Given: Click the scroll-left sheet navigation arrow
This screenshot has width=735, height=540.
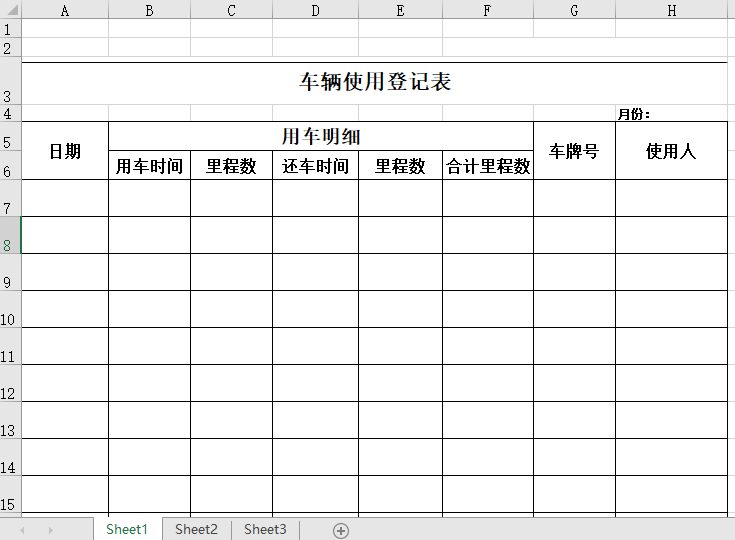Looking at the screenshot, I should (23, 530).
